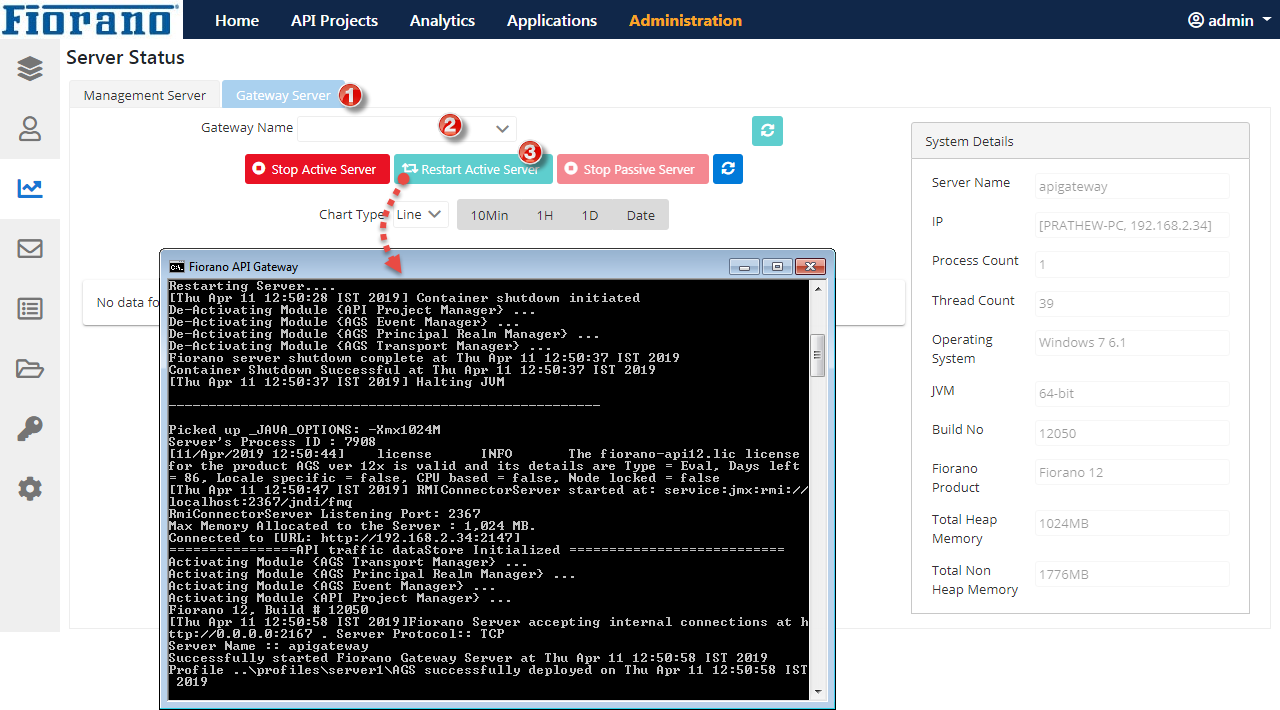Open the folder sidebar icon
The image size is (1280, 710).
30,369
